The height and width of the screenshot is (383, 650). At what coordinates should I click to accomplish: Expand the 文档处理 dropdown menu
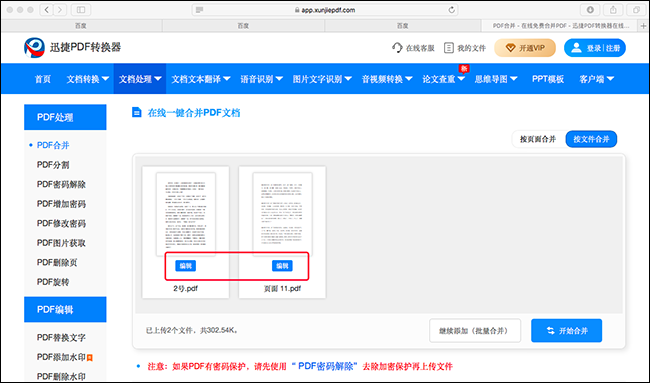pyautogui.click(x=140, y=79)
